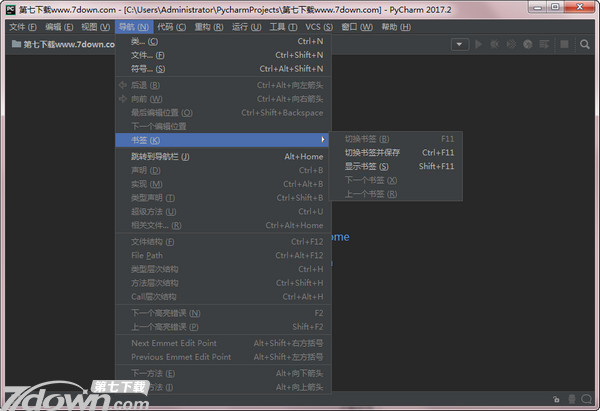Viewport: 600px width, 411px height.
Task: Toggle the read-only lock icon in status bar
Action: tap(556, 399)
